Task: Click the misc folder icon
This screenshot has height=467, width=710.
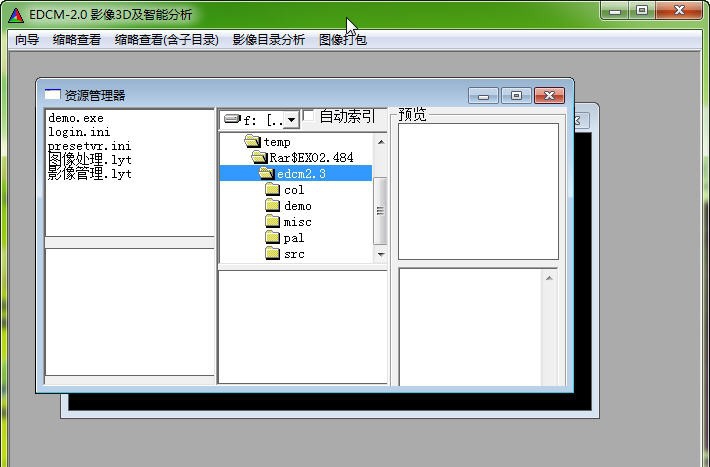Action: pyautogui.click(x=272, y=221)
